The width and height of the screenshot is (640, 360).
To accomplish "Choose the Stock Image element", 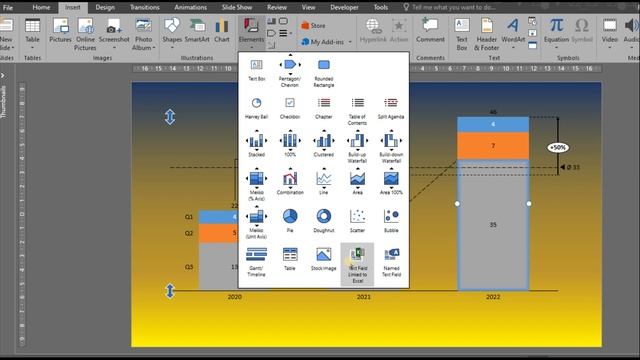I will pyautogui.click(x=324, y=259).
